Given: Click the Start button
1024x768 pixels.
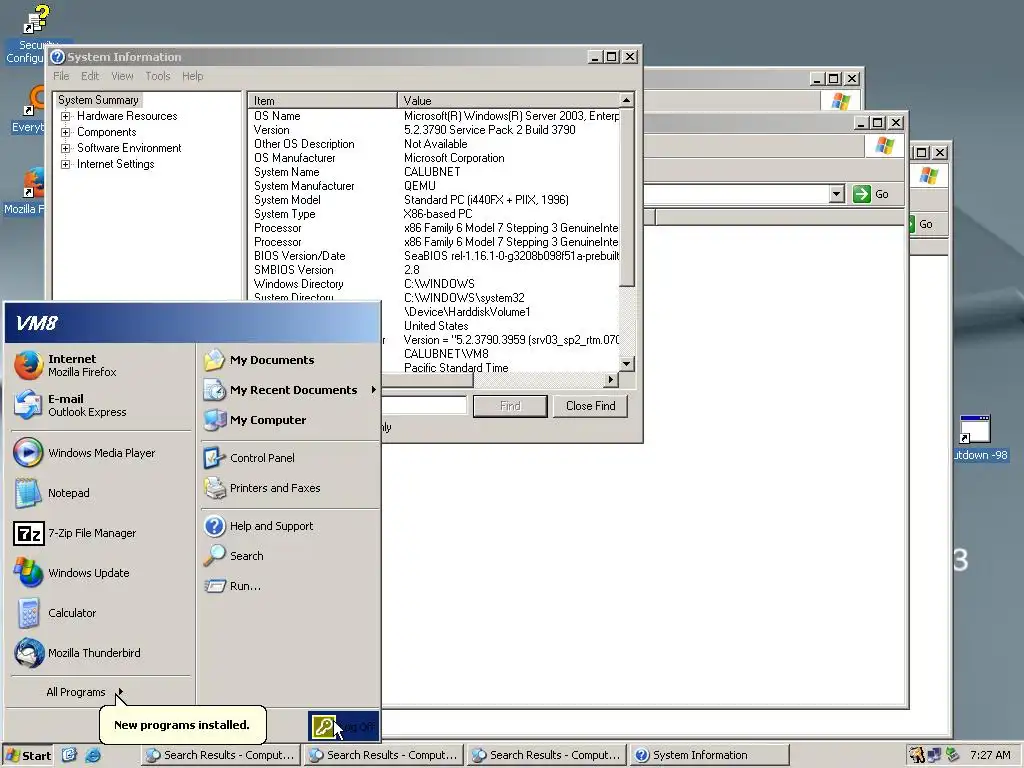Looking at the screenshot, I should point(28,756).
